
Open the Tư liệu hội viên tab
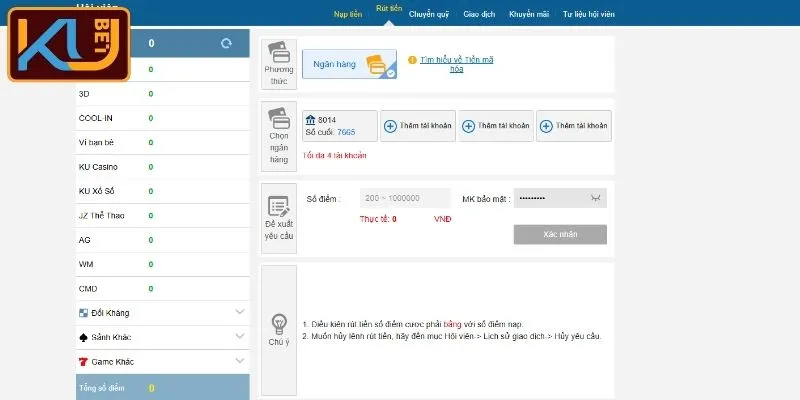click(589, 14)
